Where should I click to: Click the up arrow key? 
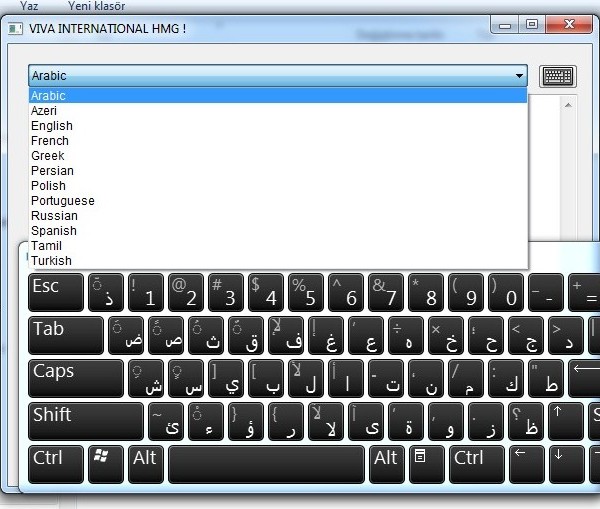pos(566,421)
